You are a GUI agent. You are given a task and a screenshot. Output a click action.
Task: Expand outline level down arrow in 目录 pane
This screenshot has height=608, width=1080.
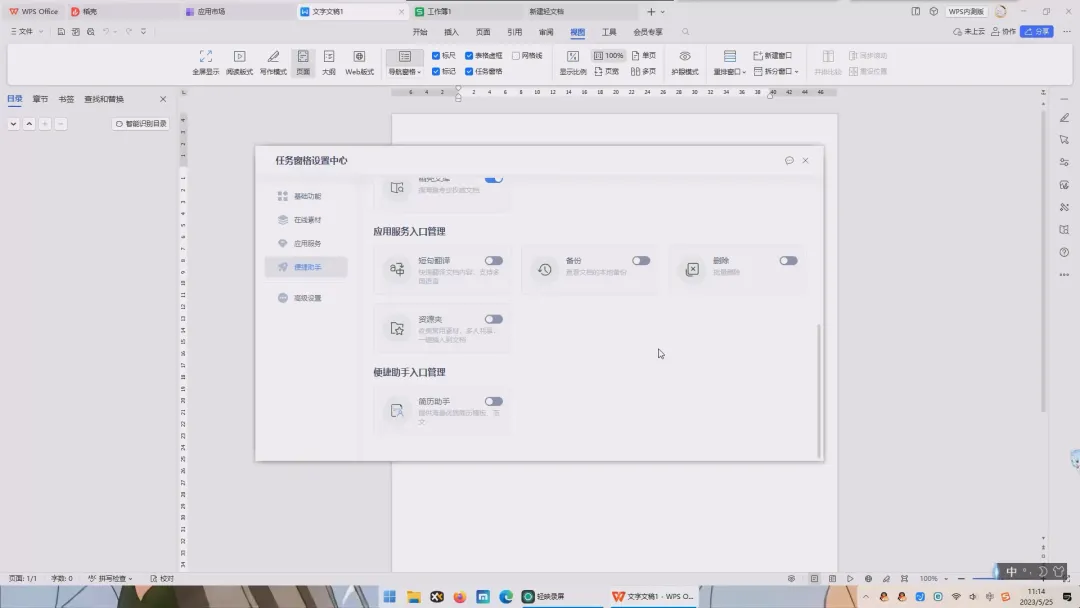pyautogui.click(x=13, y=124)
